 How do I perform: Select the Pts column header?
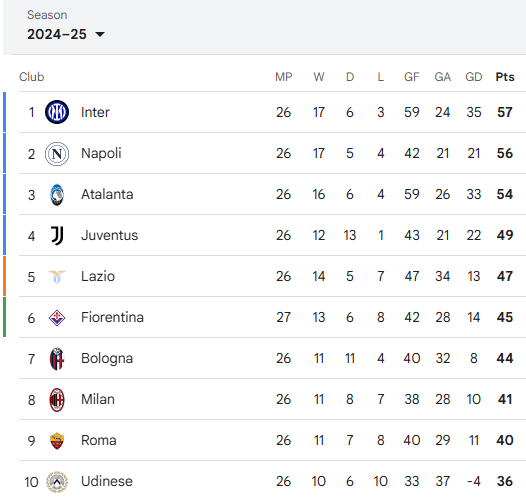505,77
